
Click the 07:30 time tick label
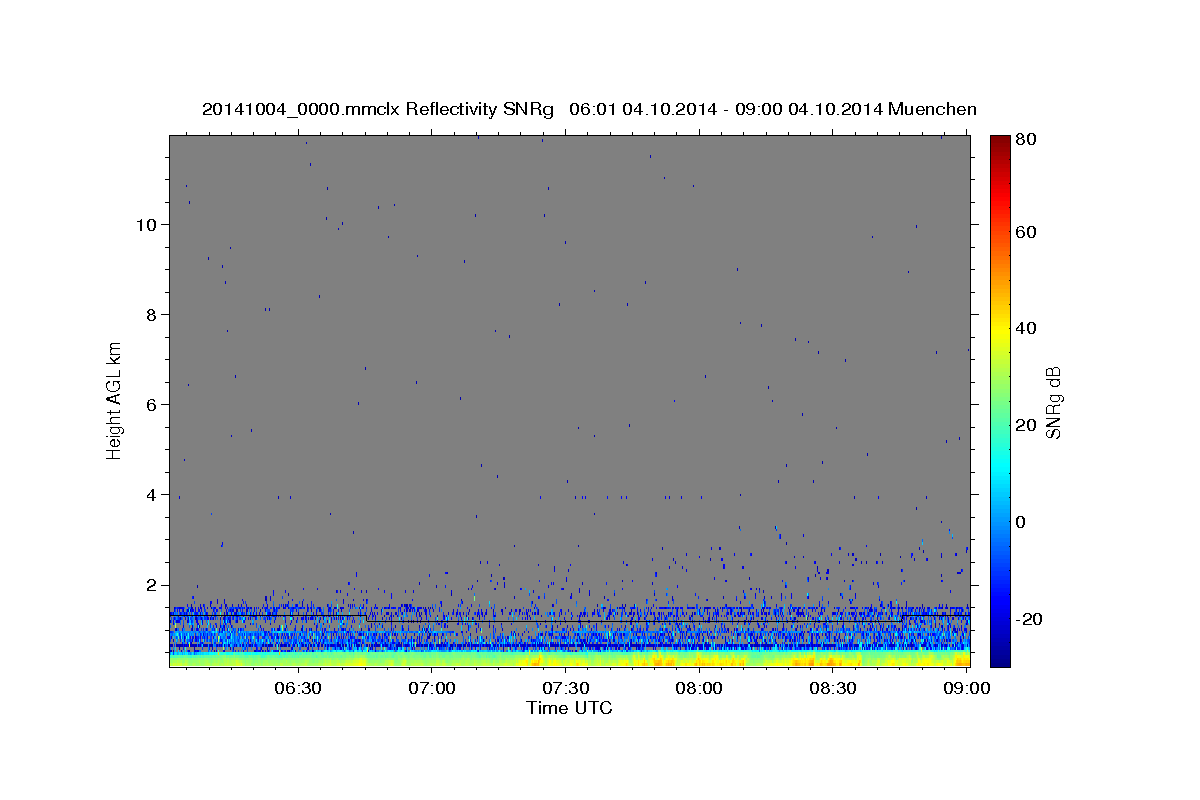tap(566, 688)
